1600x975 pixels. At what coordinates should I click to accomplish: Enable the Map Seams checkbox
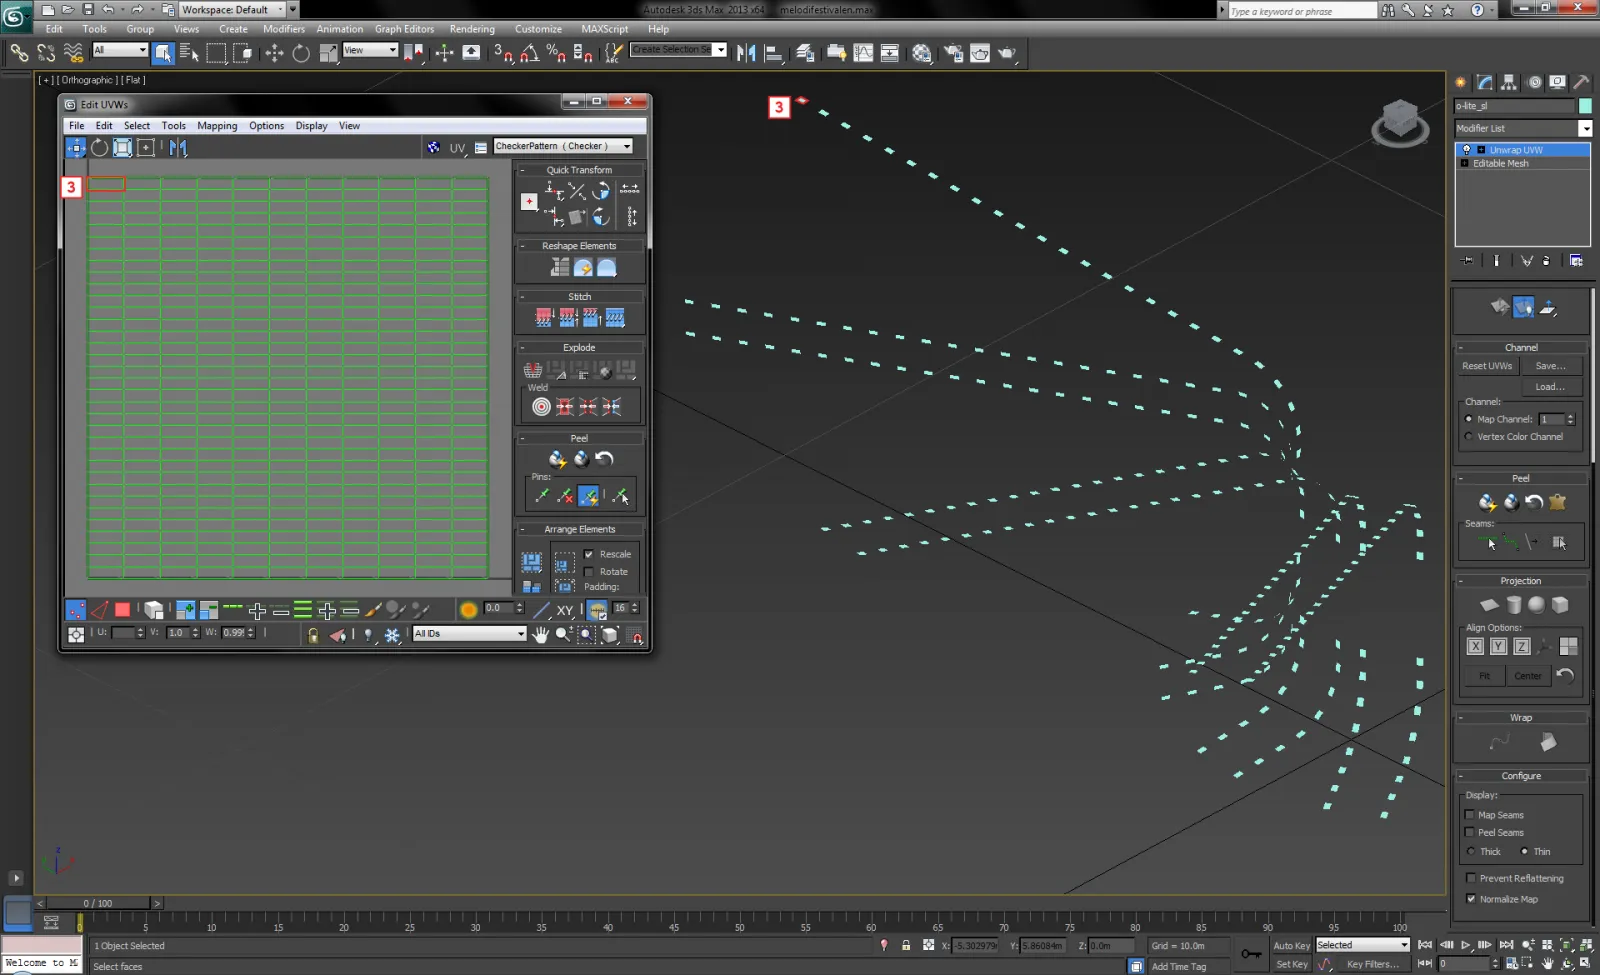click(x=1470, y=815)
